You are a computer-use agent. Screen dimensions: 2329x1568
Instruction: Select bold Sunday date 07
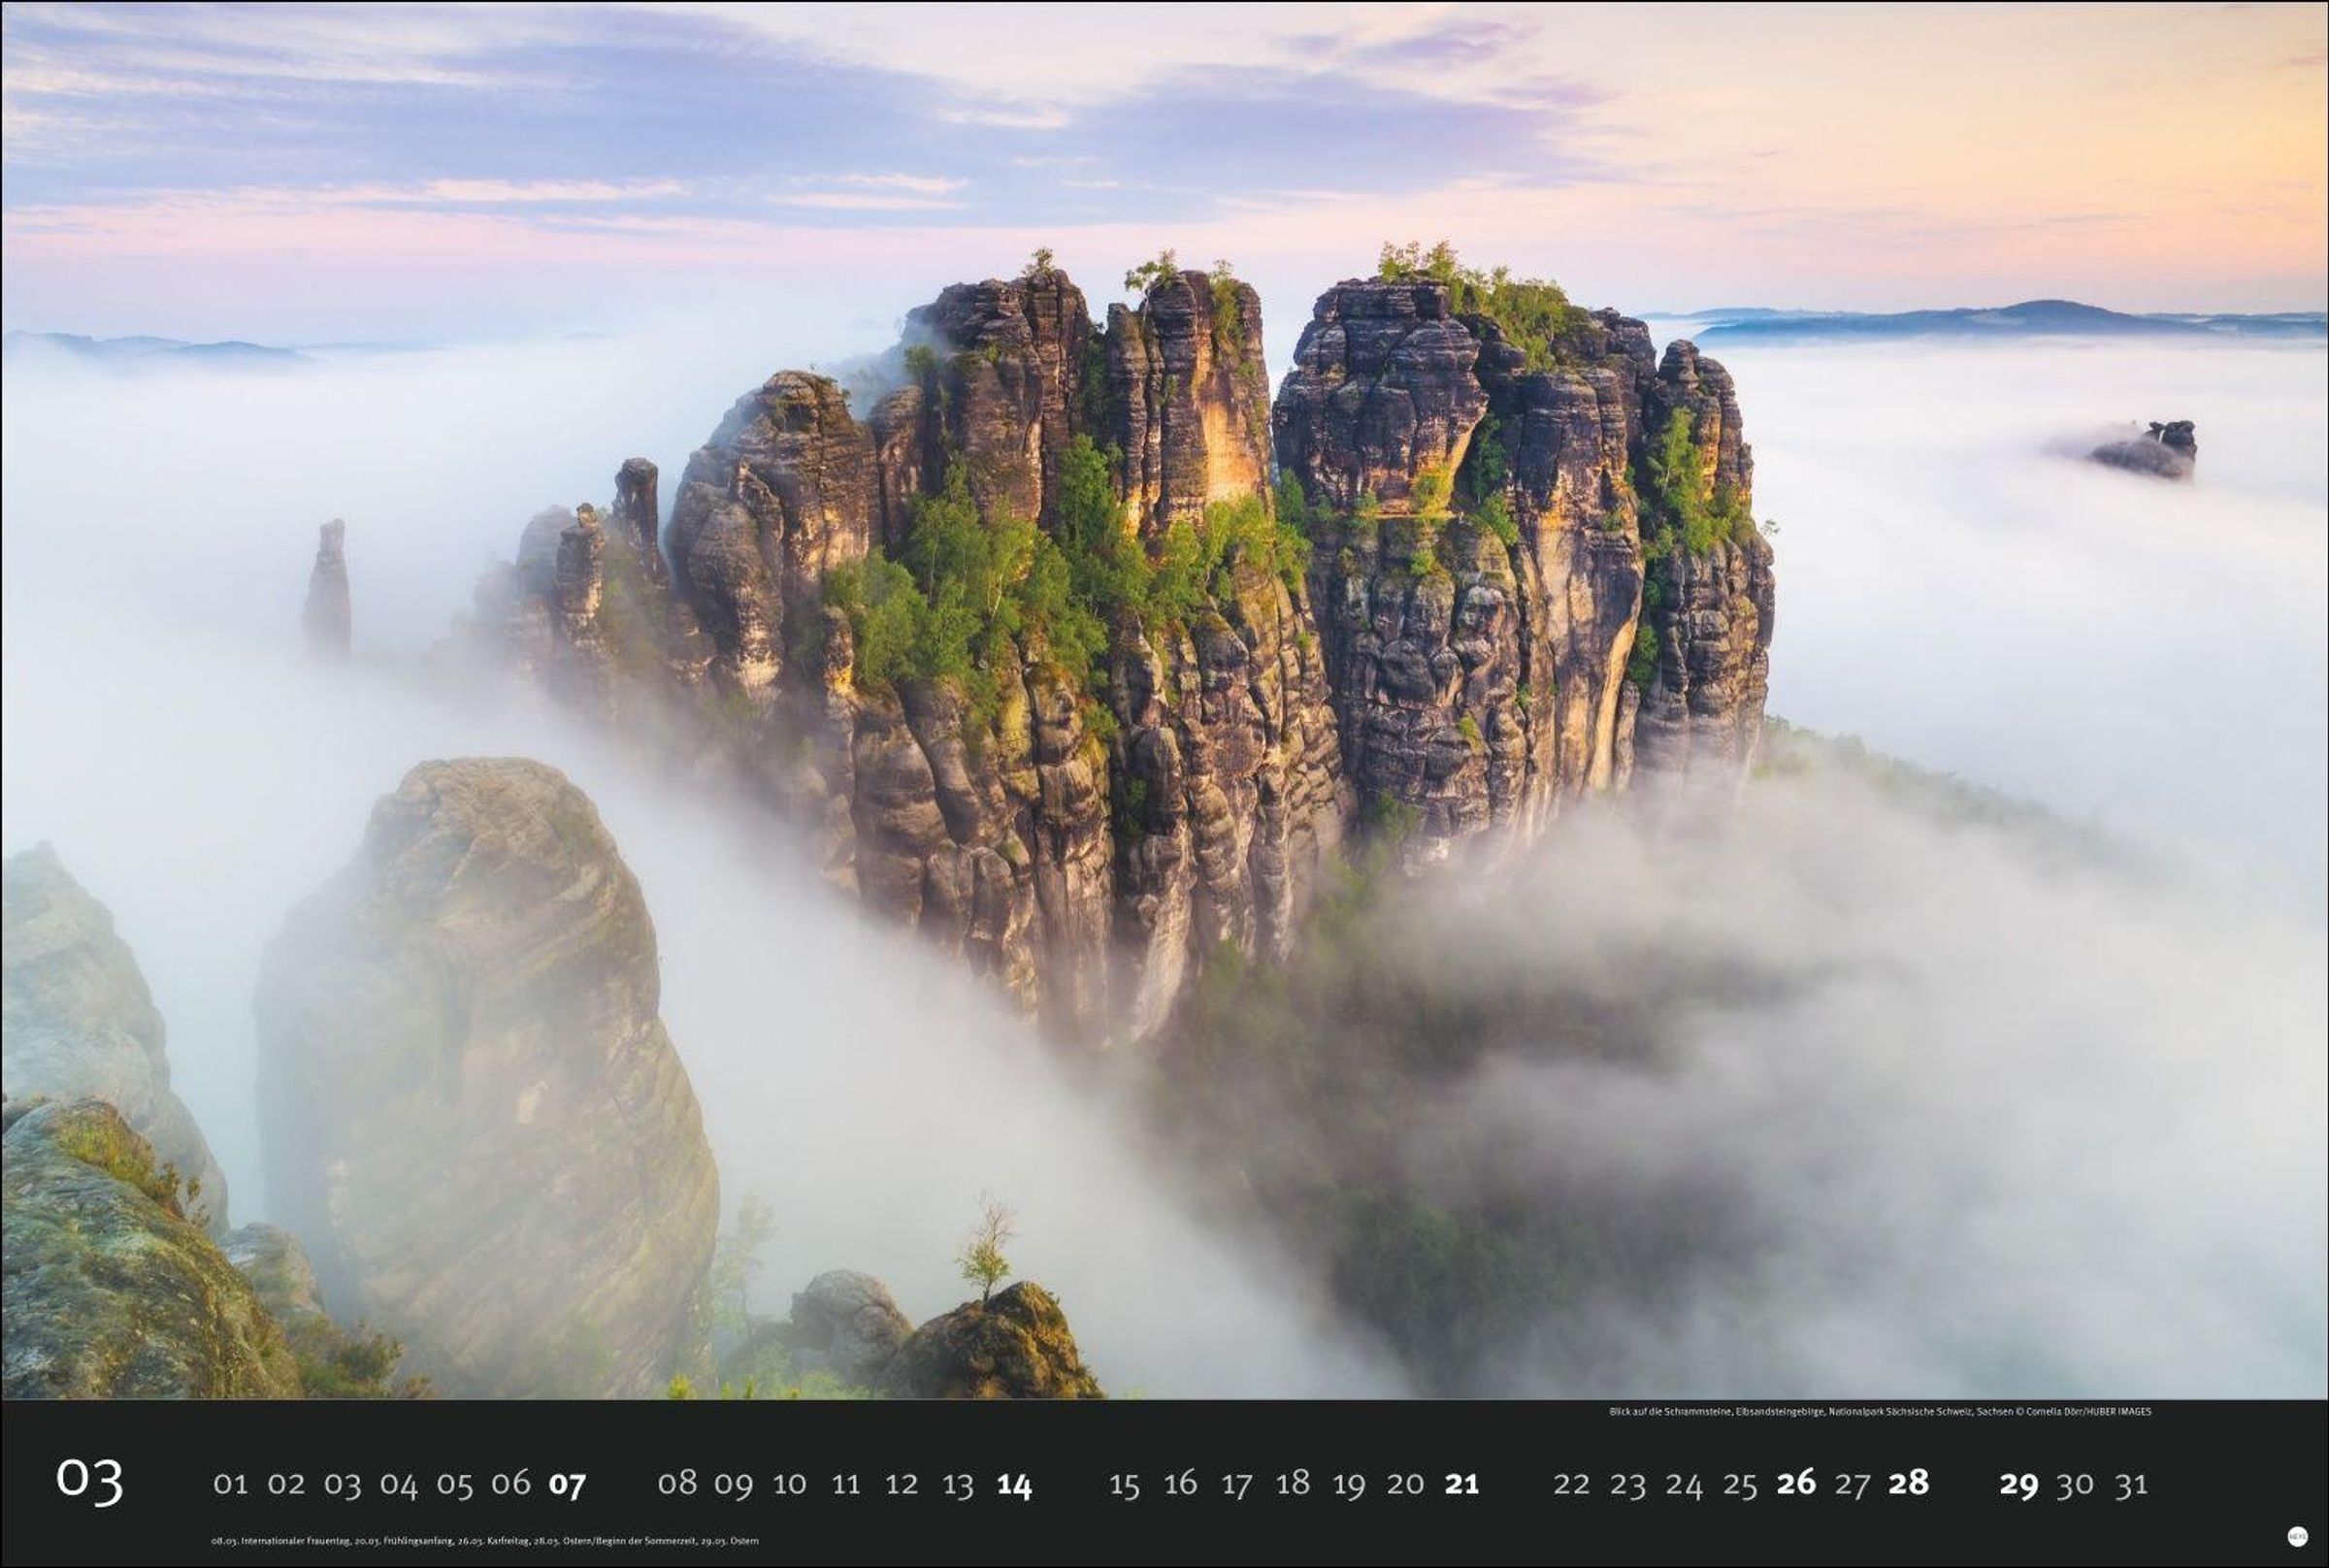click(x=567, y=1484)
